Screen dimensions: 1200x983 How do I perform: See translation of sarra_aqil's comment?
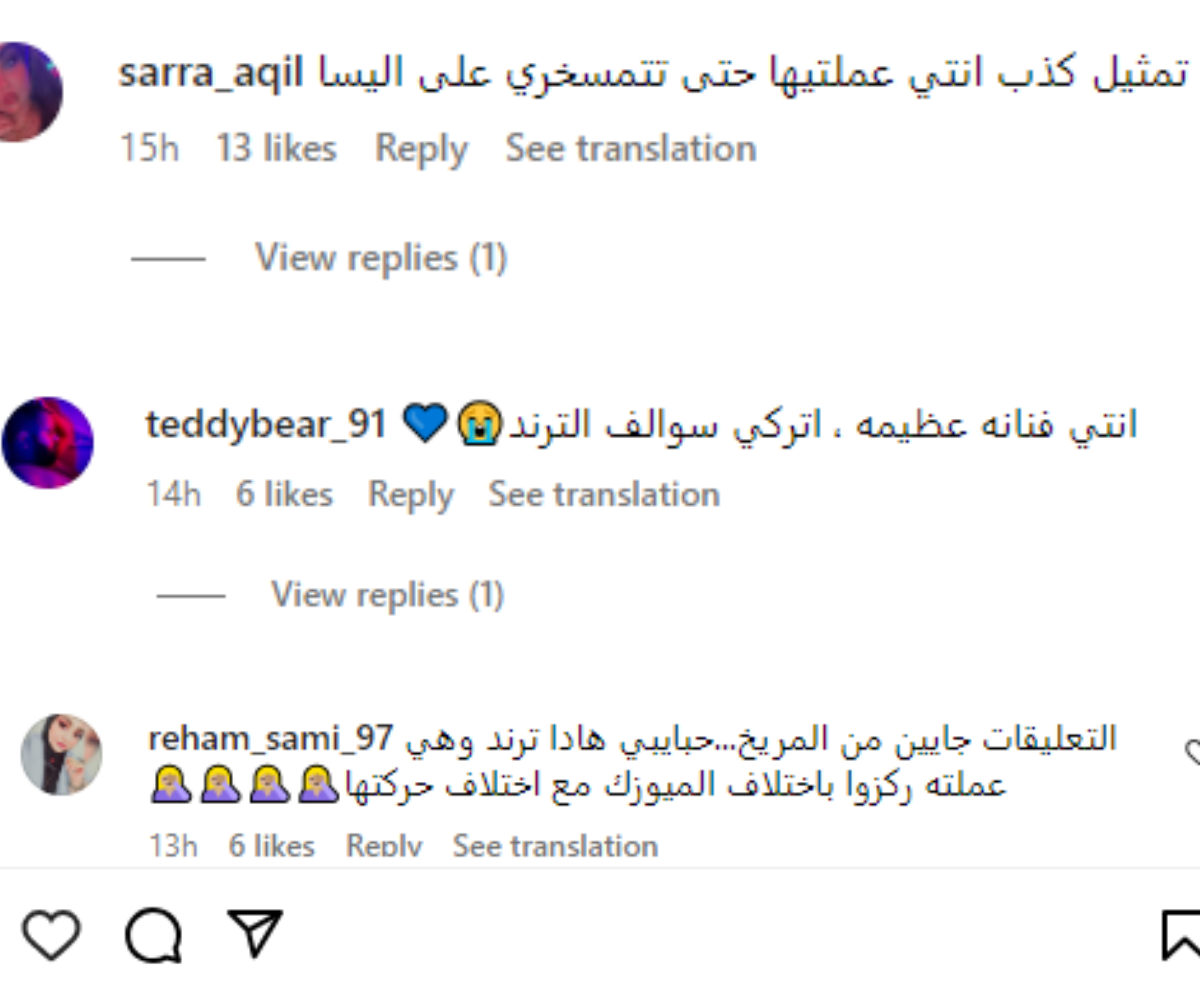[x=631, y=149]
